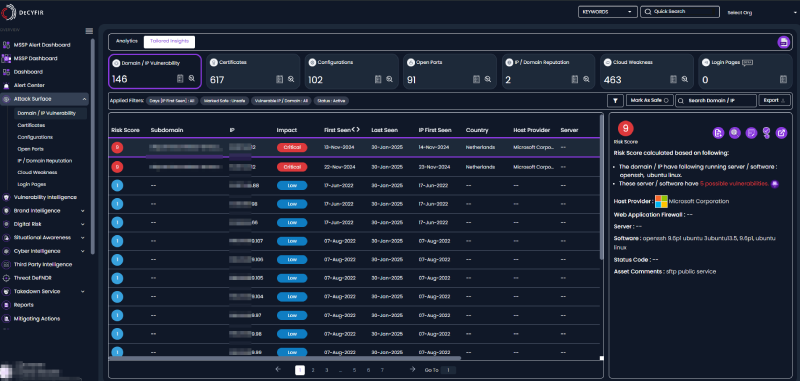The height and width of the screenshot is (381, 800).
Task: Click the purple search action icon in details
Action: pos(735,133)
